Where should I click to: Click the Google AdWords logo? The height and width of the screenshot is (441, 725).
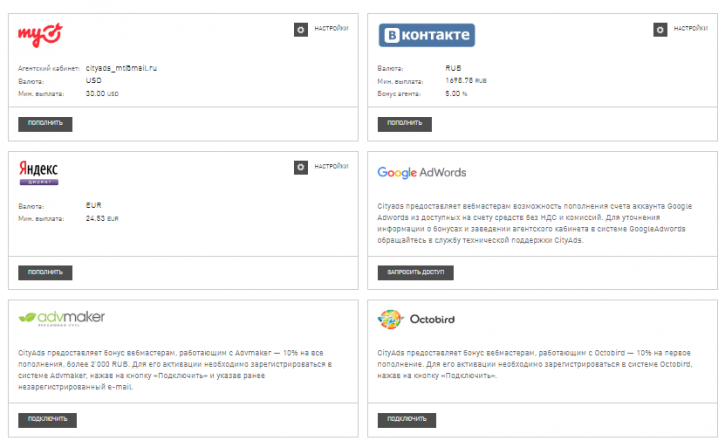(422, 173)
